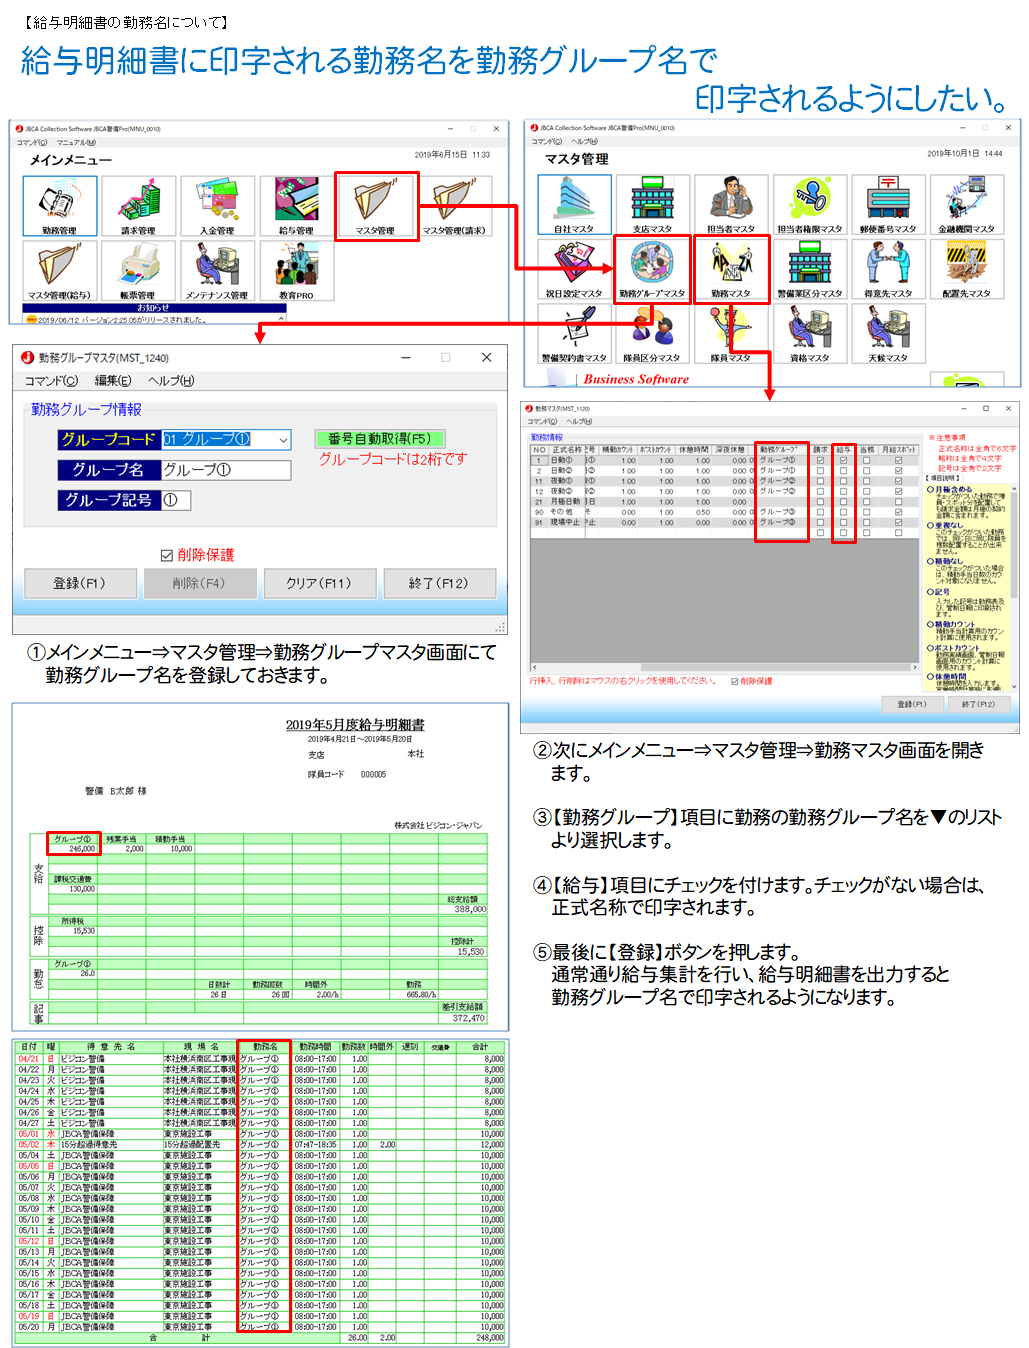Image resolution: width=1029 pixels, height=1348 pixels.
Task: Click the グループ名 text field
Action: click(x=226, y=470)
